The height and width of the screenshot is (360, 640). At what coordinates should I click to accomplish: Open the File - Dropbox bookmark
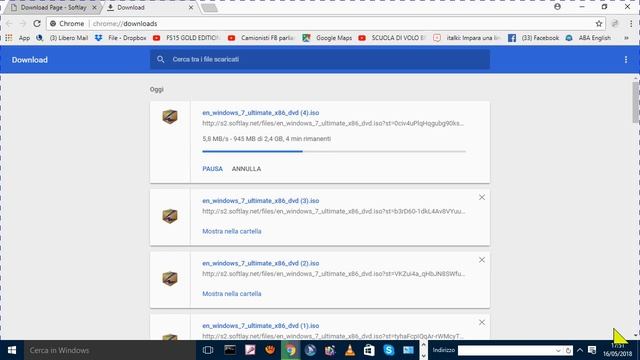point(120,38)
